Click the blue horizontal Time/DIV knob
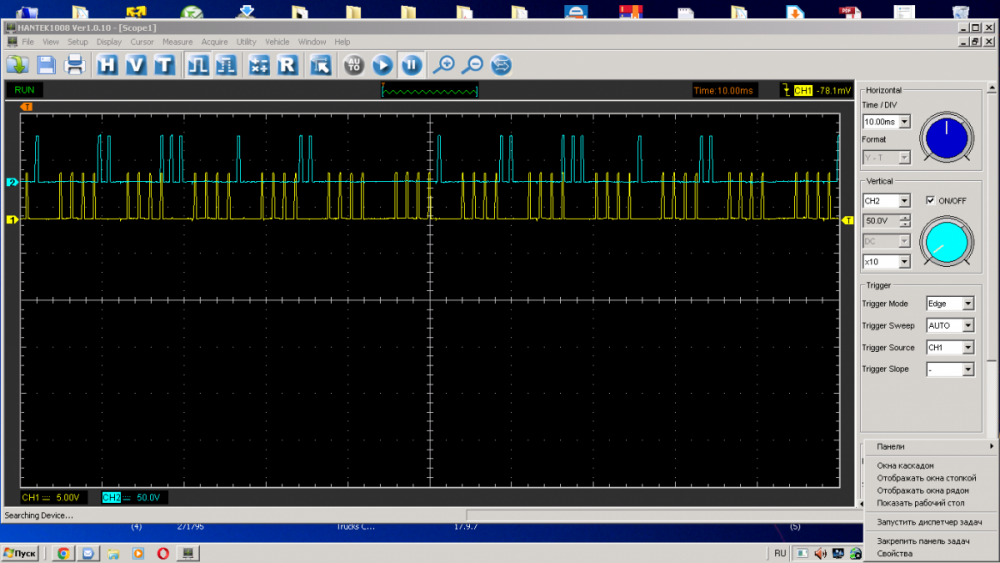 point(945,137)
